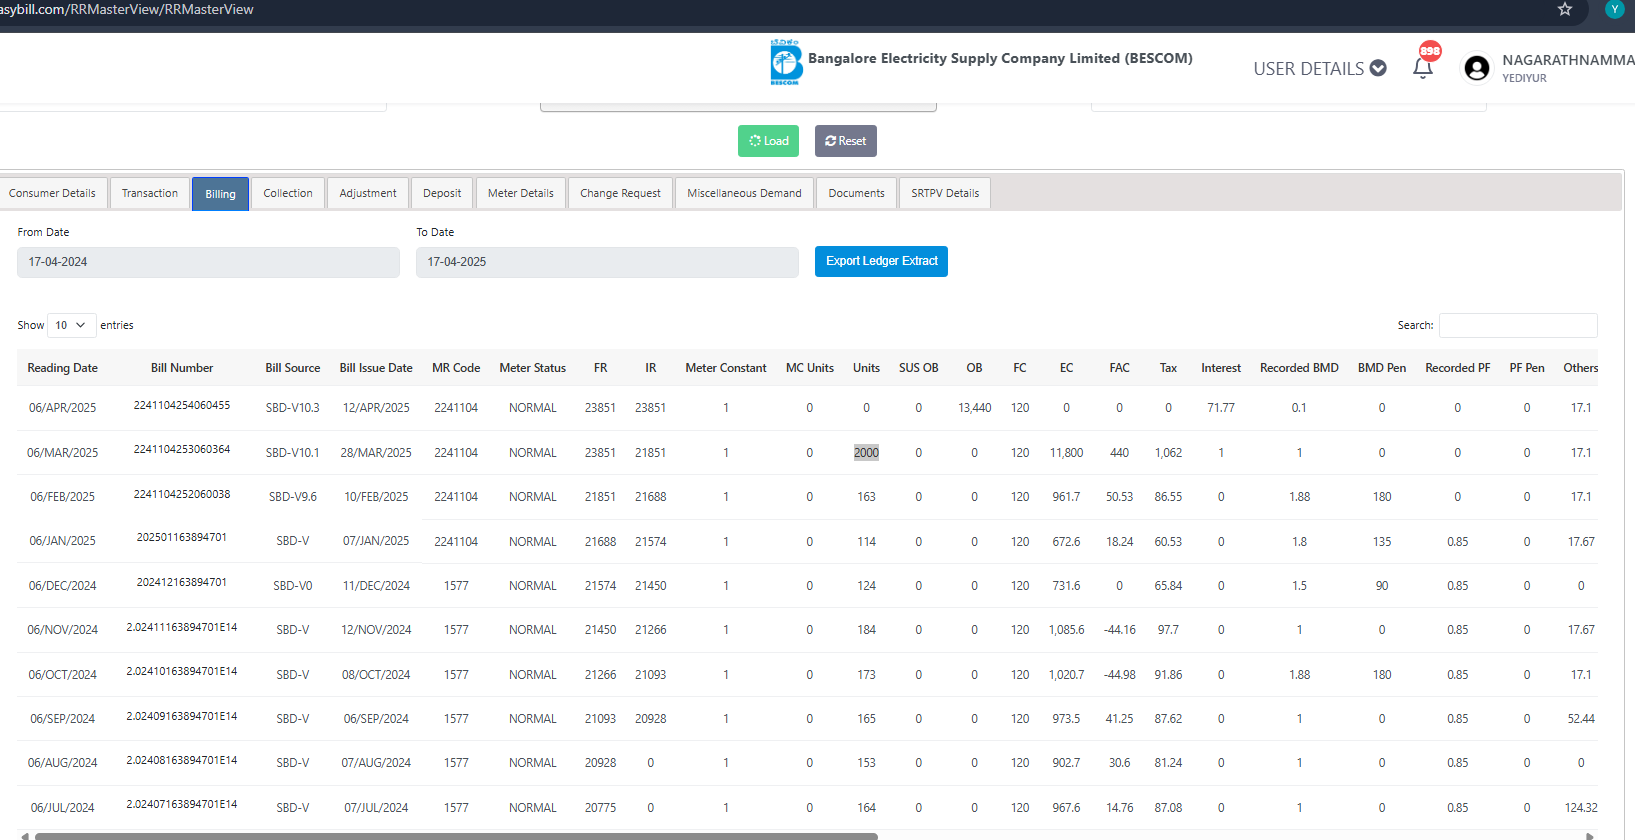Click OB value 13,440
1635x840 pixels.
974,408
